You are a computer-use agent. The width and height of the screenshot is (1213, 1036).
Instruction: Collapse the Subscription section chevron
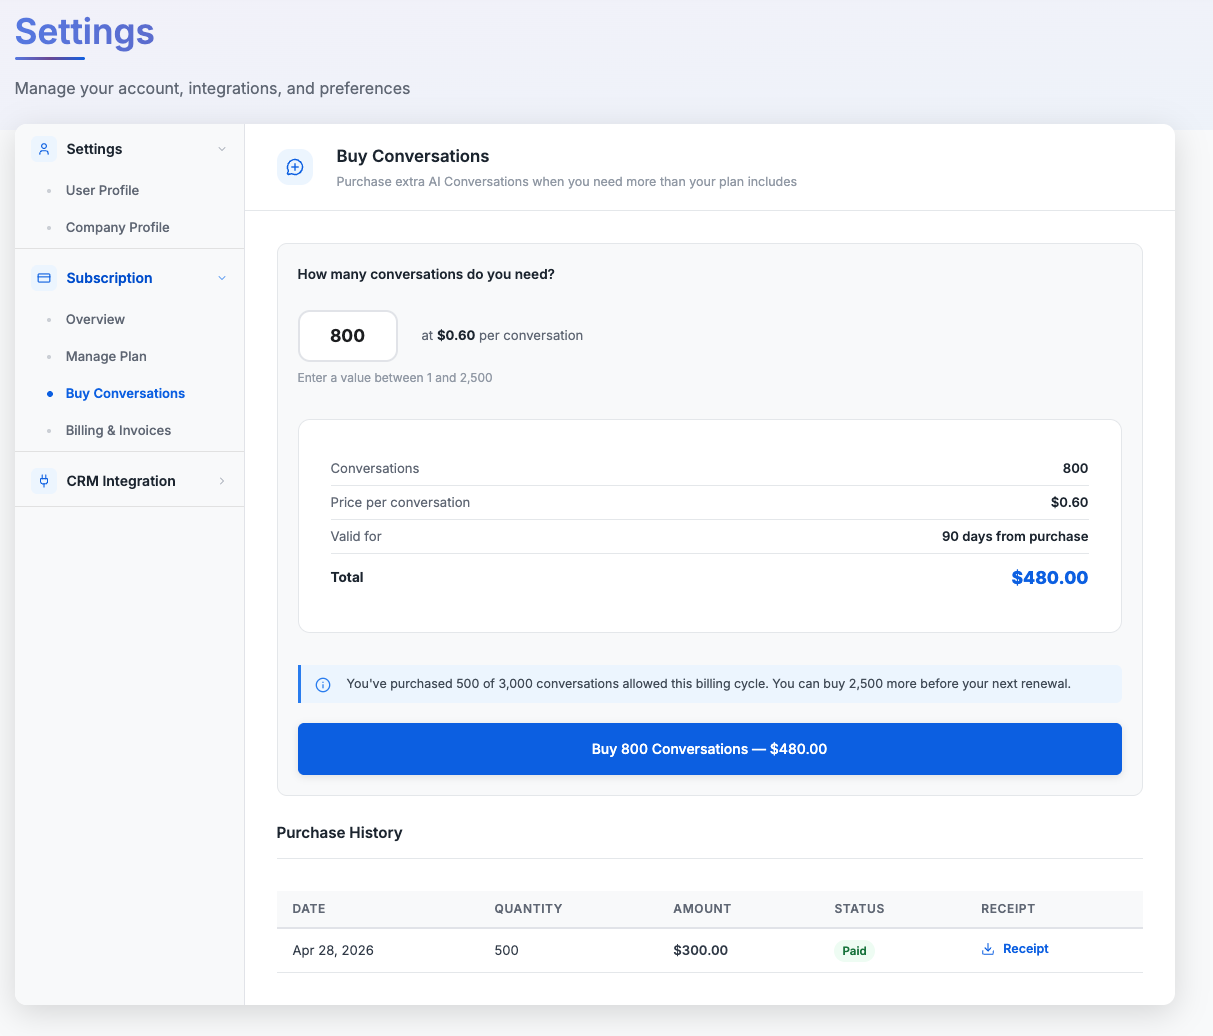click(222, 278)
